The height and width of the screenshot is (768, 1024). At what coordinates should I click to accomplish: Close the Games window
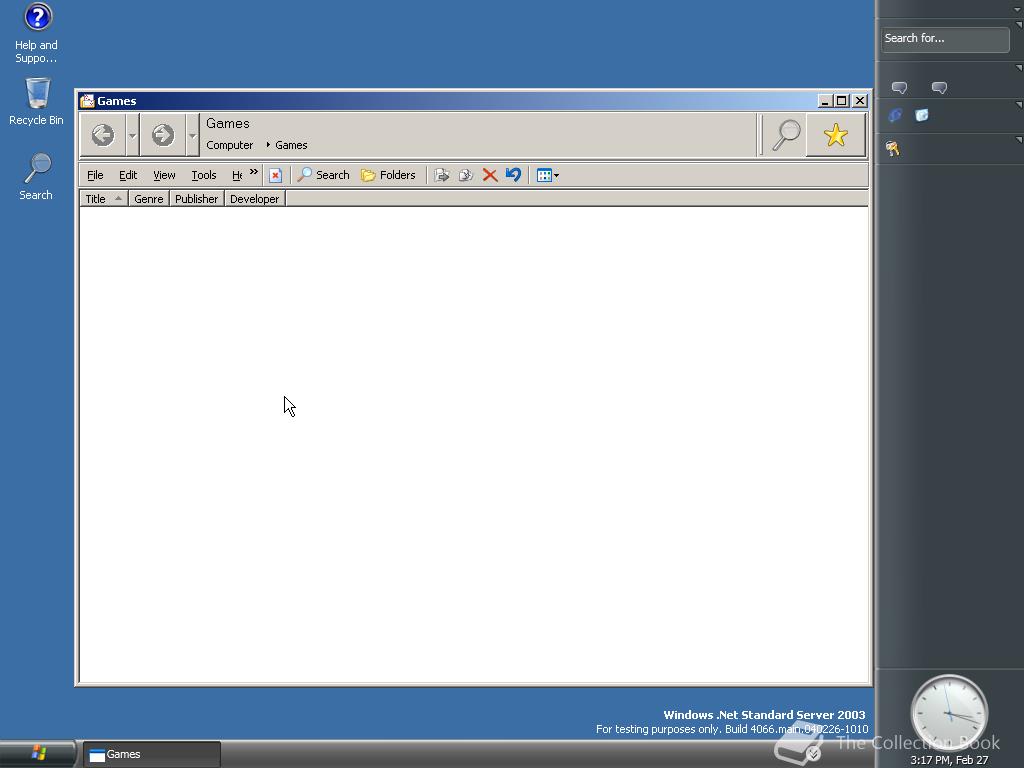click(x=860, y=101)
